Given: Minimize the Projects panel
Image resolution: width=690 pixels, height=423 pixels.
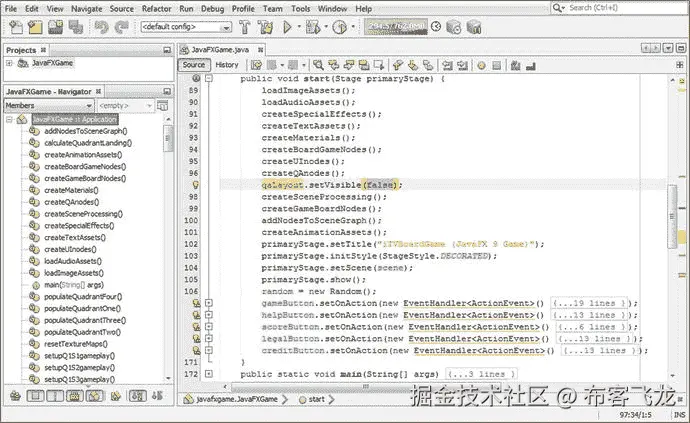Looking at the screenshot, I should (x=167, y=50).
